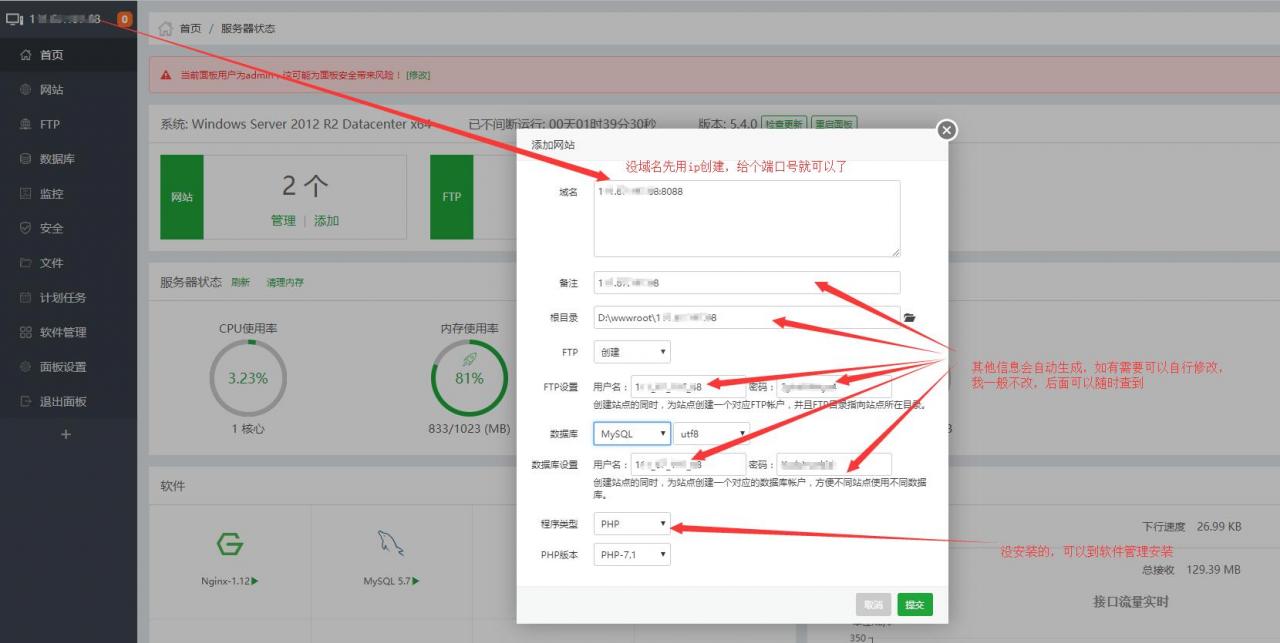Click the monitor icon at sidebar top
Image resolution: width=1280 pixels, height=643 pixels.
click(x=15, y=19)
